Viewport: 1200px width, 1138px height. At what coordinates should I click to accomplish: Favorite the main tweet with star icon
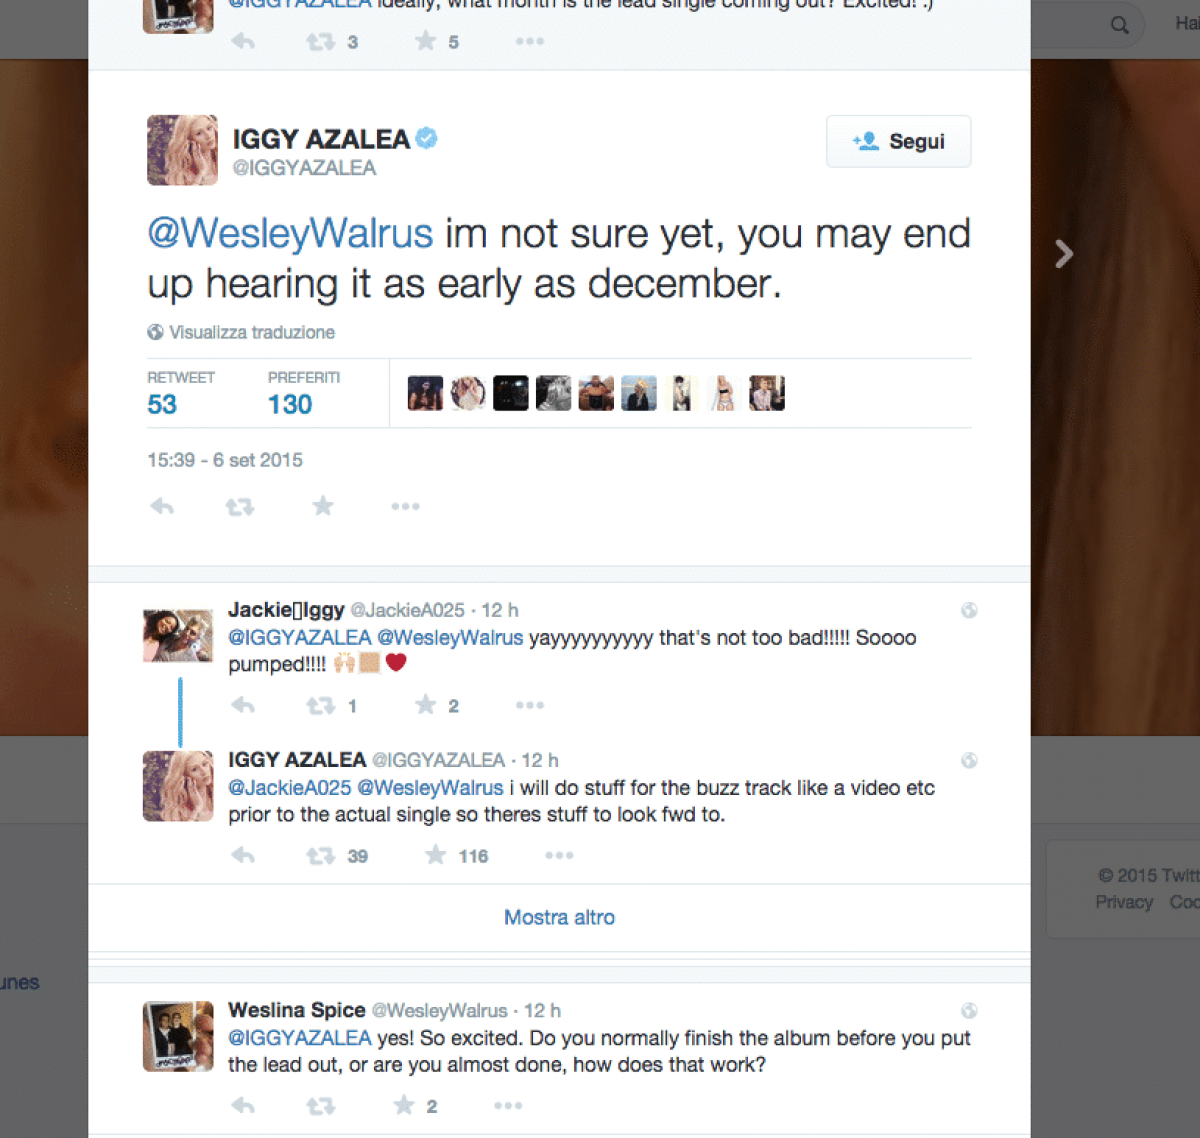(322, 506)
